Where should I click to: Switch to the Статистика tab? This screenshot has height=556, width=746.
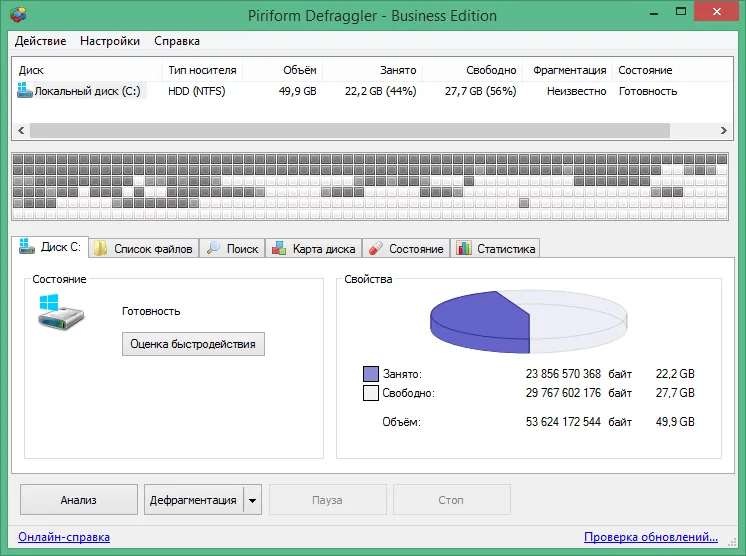[x=495, y=248]
